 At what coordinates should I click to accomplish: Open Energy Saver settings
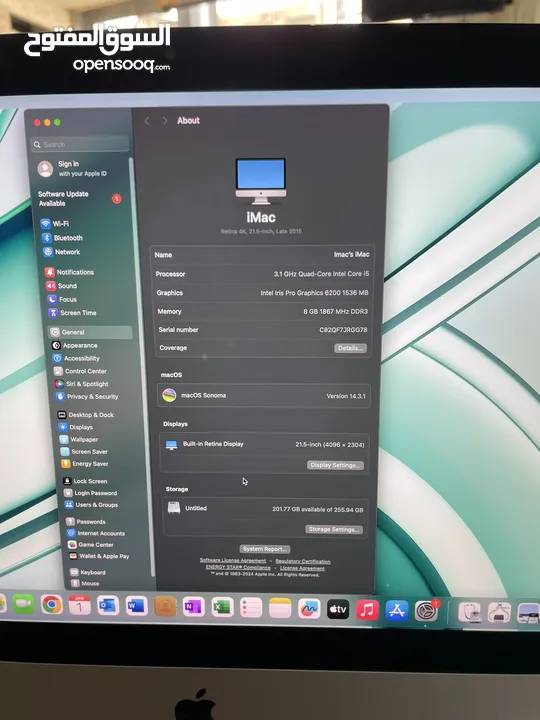point(85,464)
